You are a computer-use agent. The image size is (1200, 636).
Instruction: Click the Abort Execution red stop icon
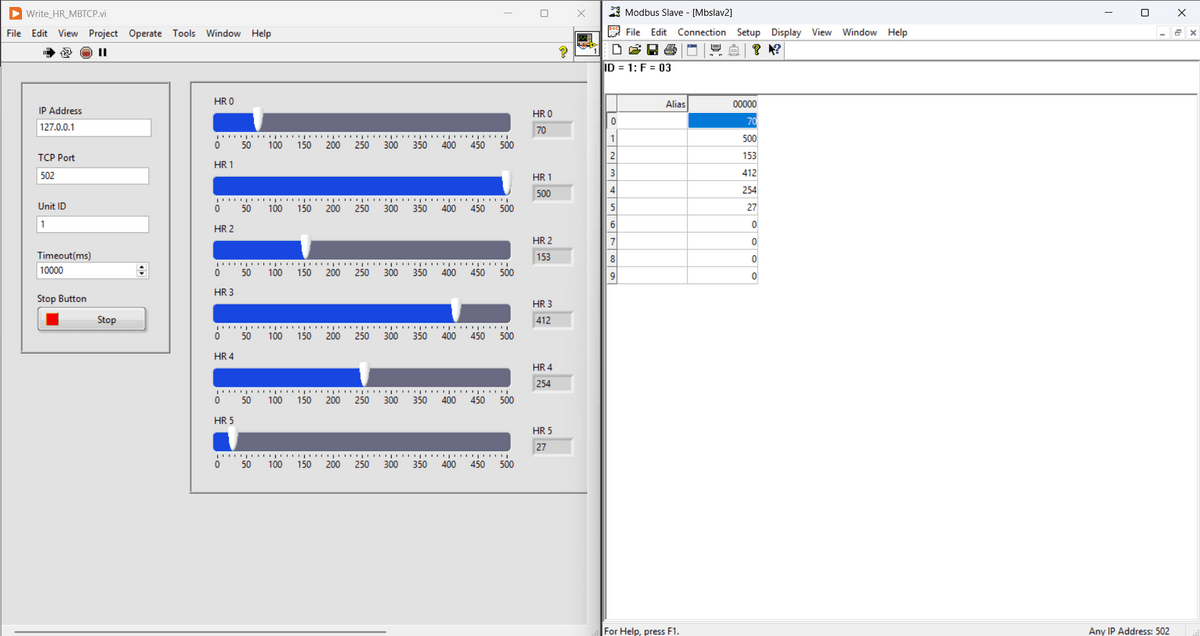[85, 52]
